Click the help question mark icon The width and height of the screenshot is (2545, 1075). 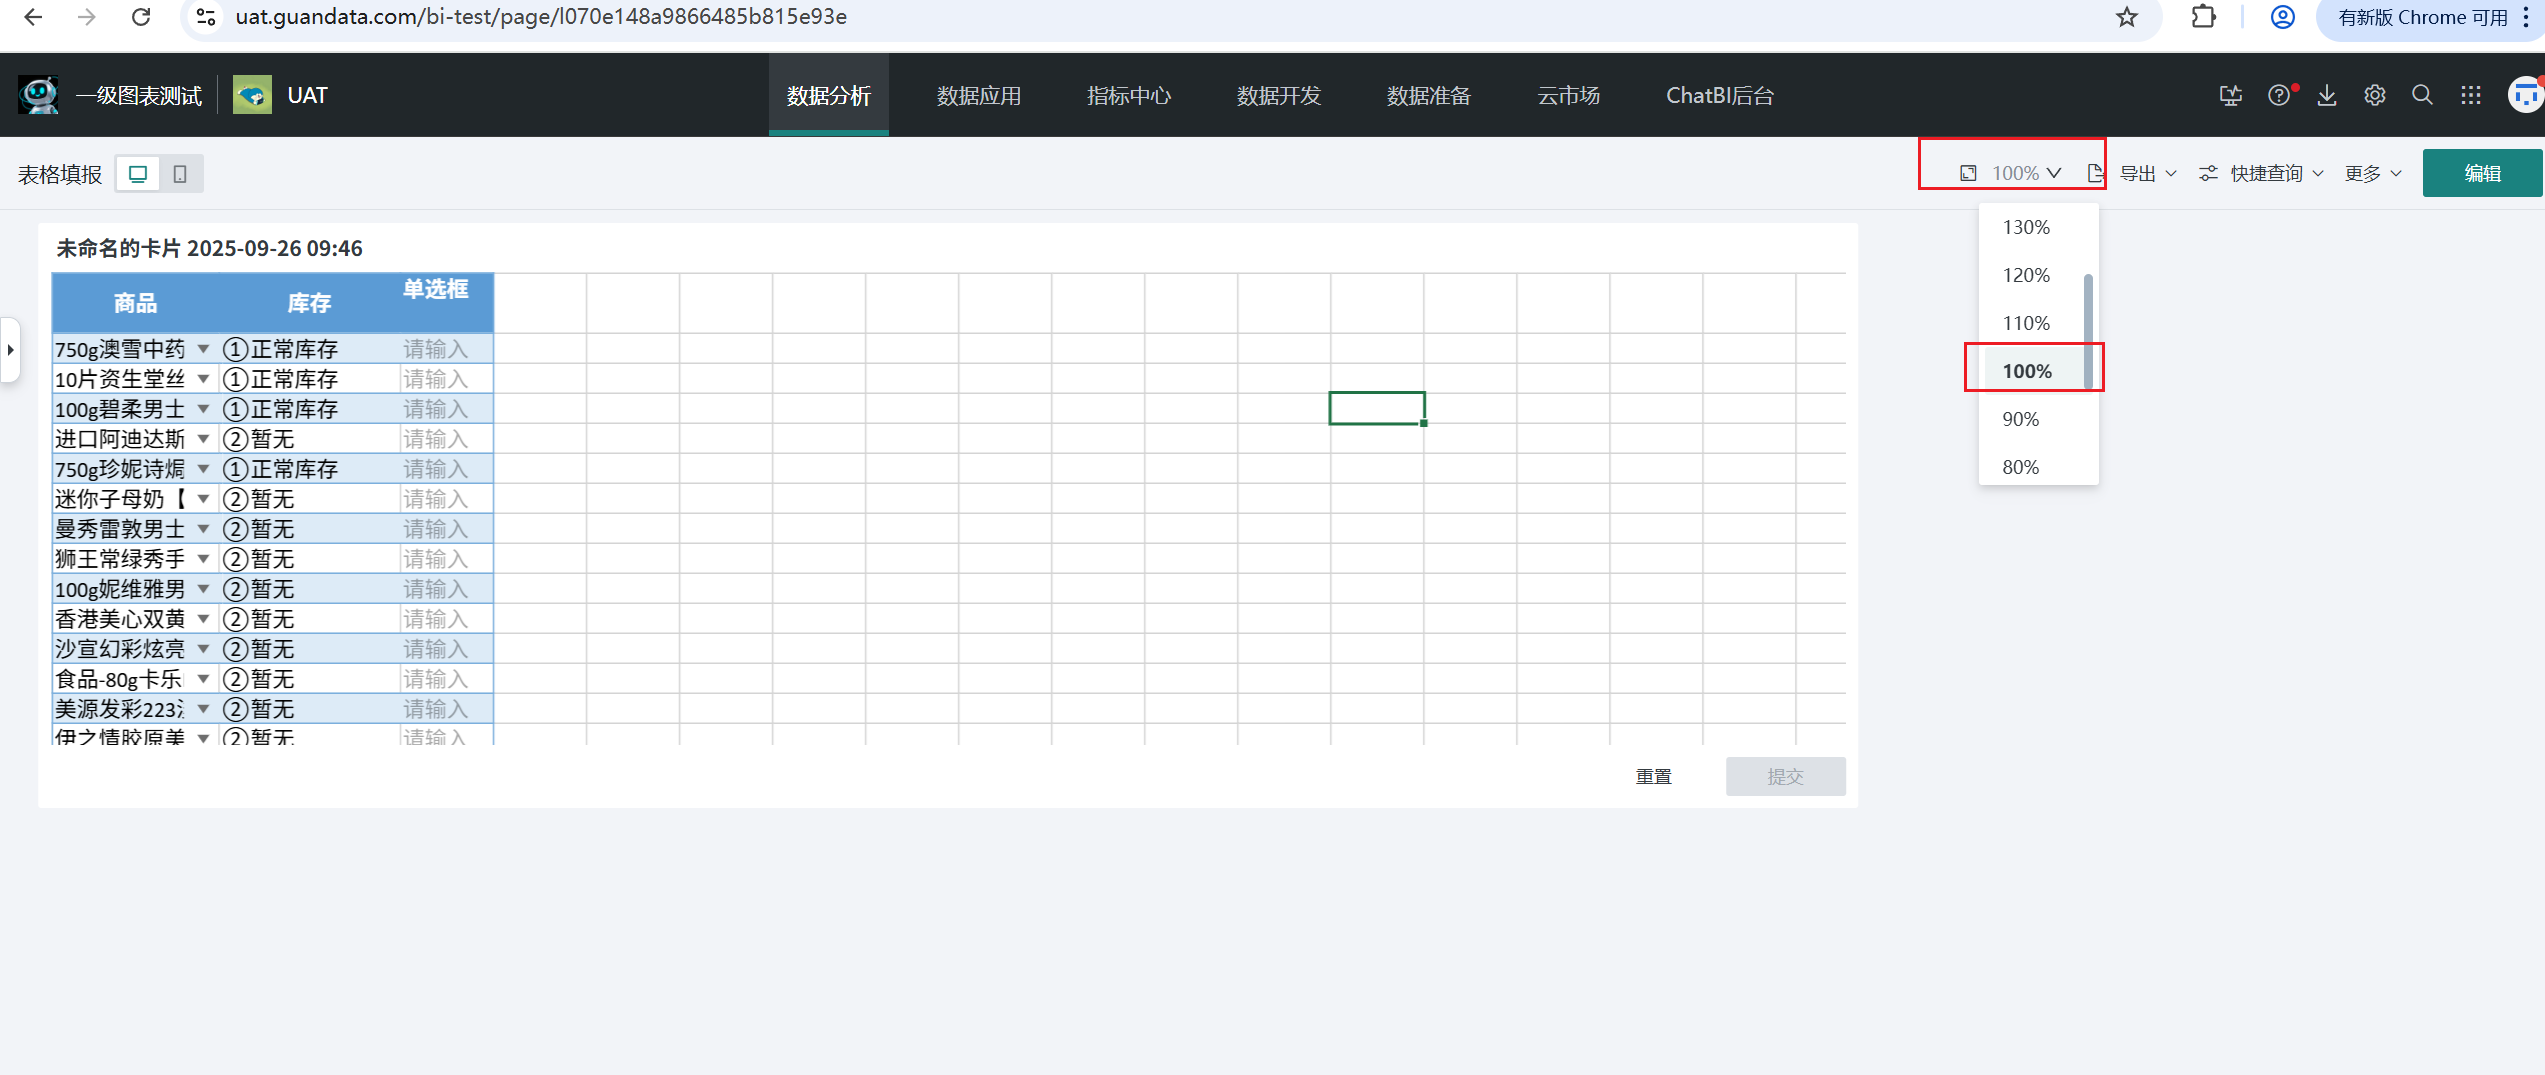2278,95
